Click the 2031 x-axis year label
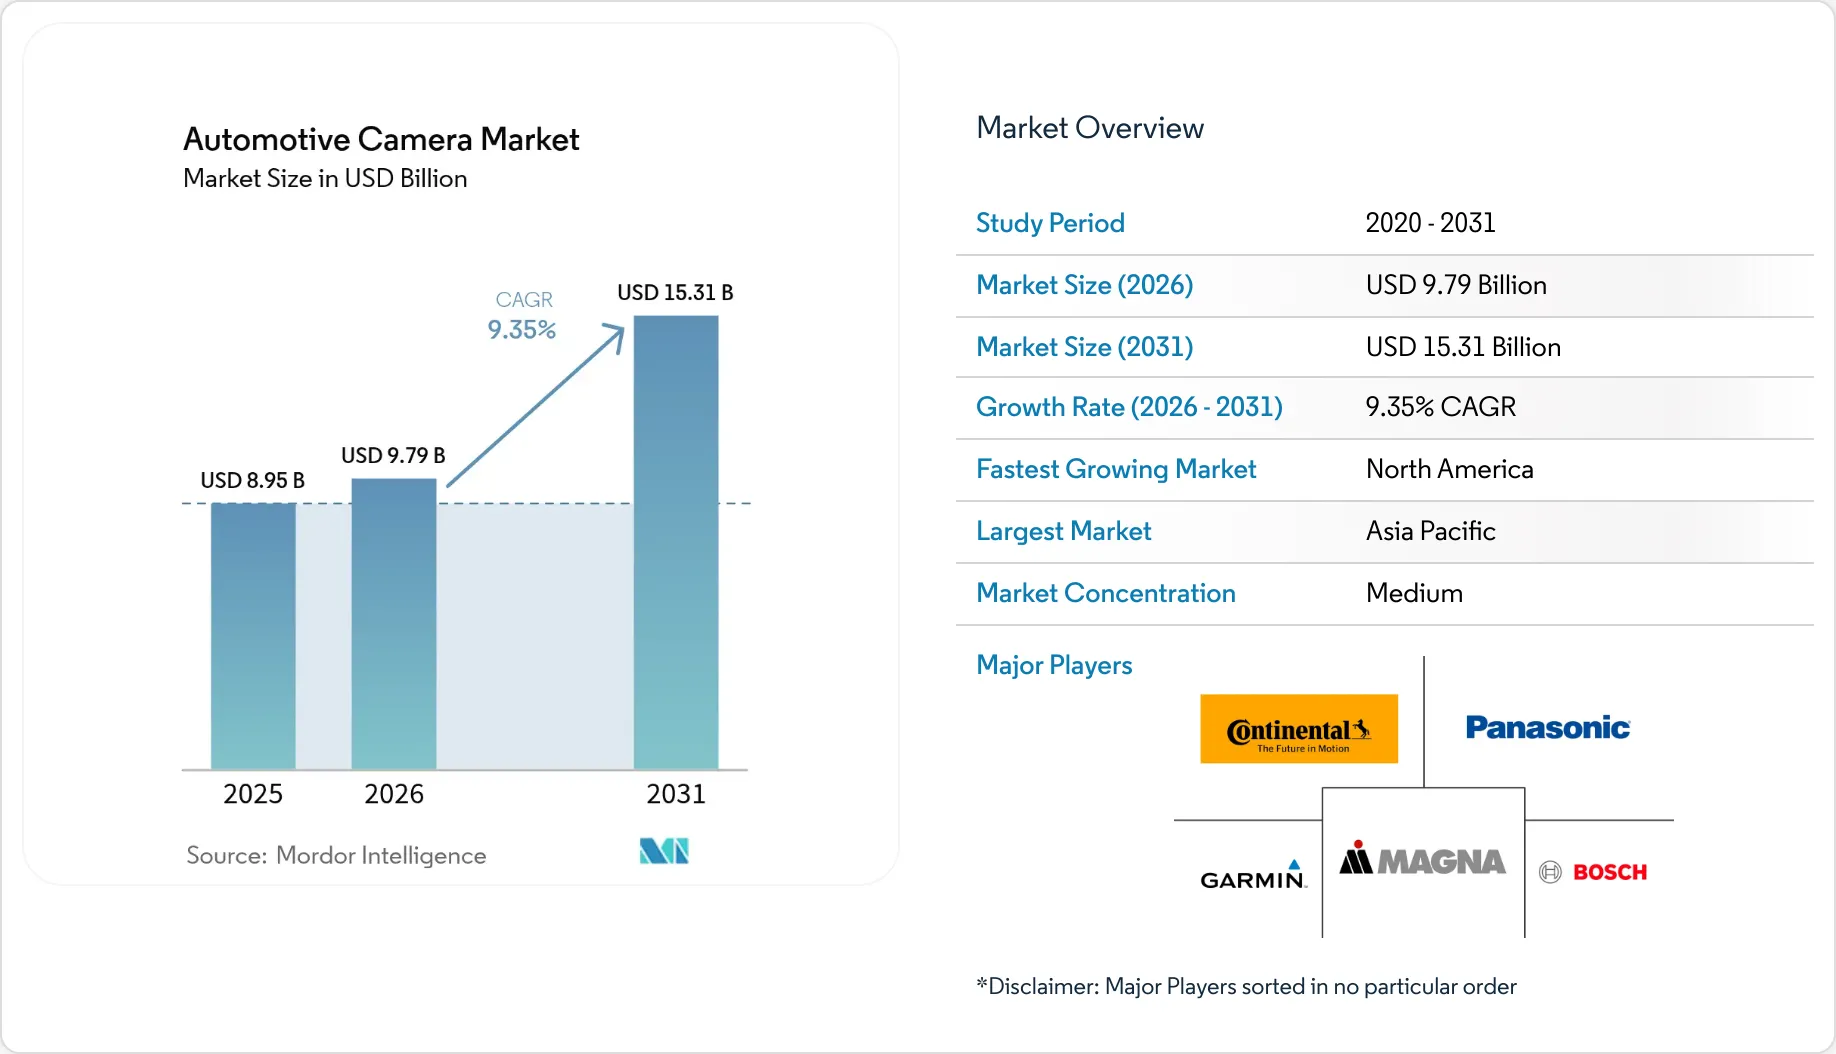1836x1054 pixels. tap(676, 794)
